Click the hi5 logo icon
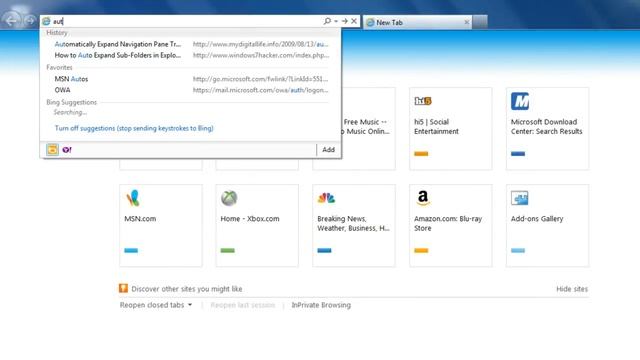 (x=423, y=101)
